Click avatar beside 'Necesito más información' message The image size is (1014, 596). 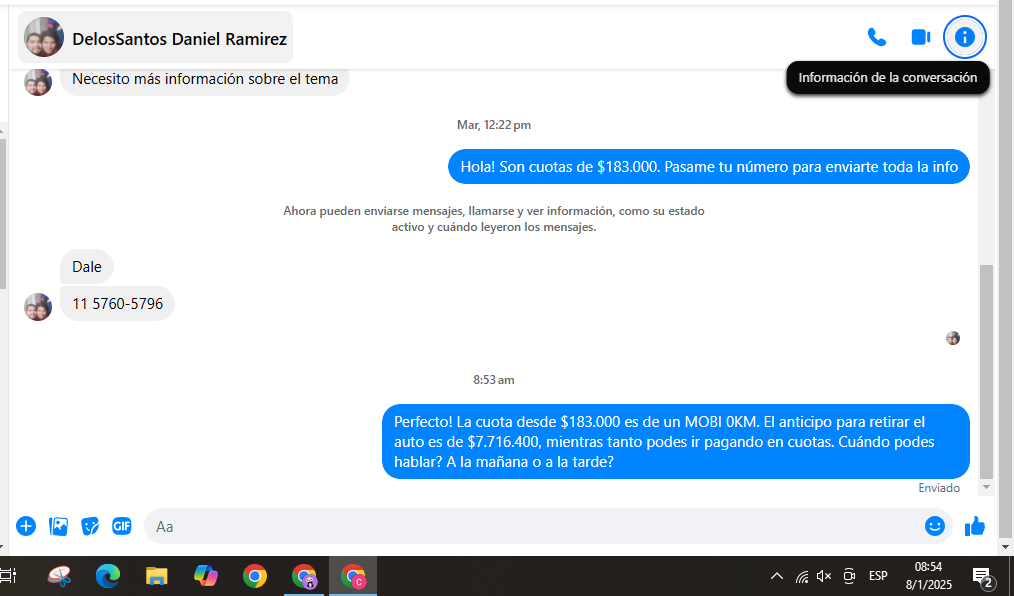[x=38, y=83]
